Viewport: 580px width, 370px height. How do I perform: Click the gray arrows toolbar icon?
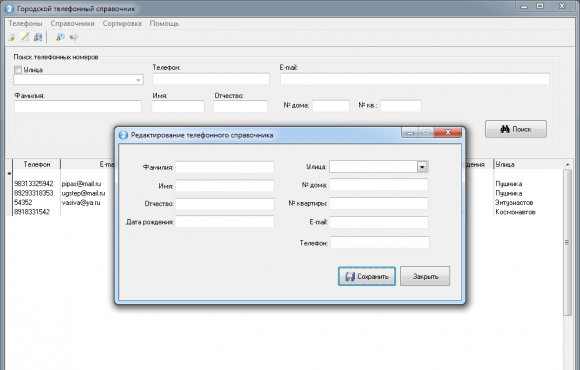(x=74, y=37)
